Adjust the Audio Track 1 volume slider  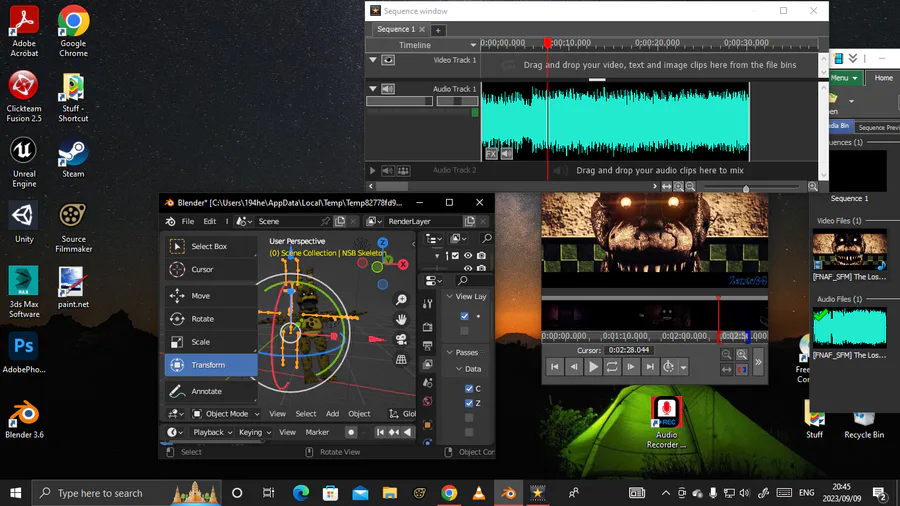tap(399, 101)
